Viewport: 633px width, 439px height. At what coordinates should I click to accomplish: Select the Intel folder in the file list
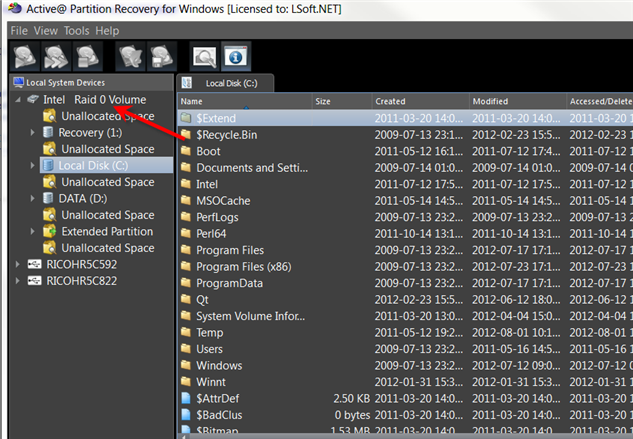[207, 184]
